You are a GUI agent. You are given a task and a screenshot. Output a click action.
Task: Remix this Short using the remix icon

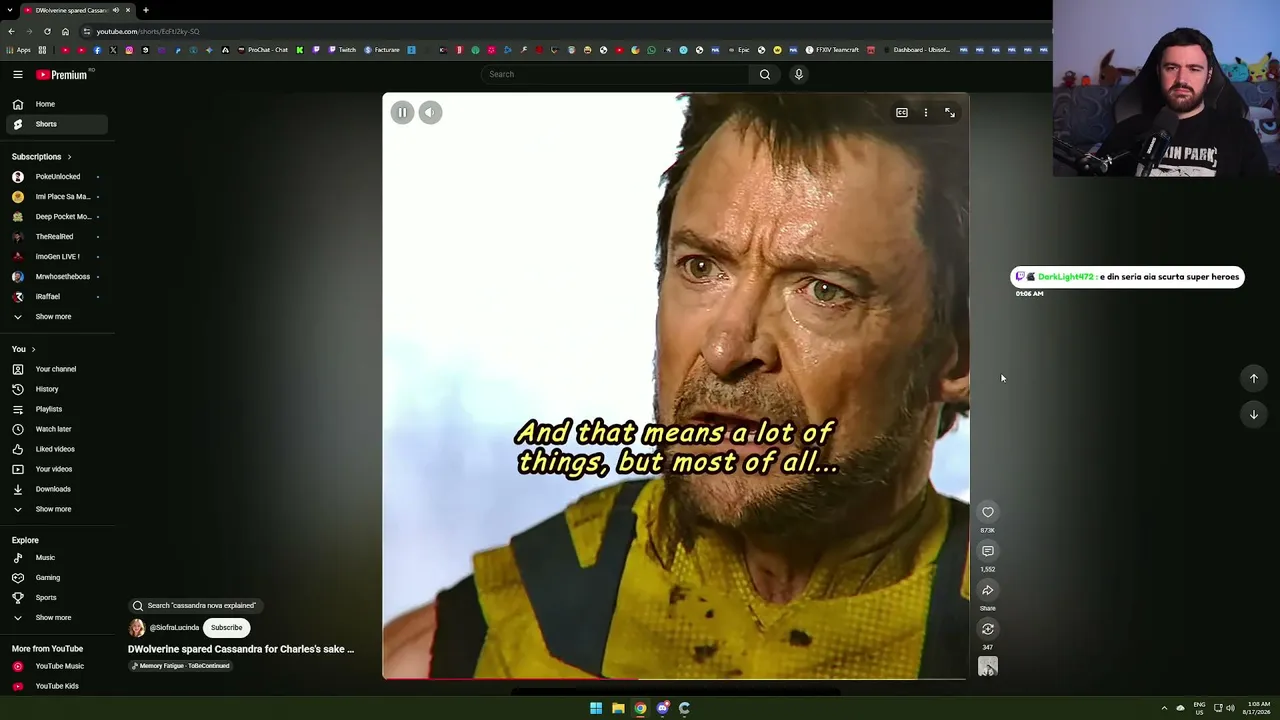(x=988, y=629)
